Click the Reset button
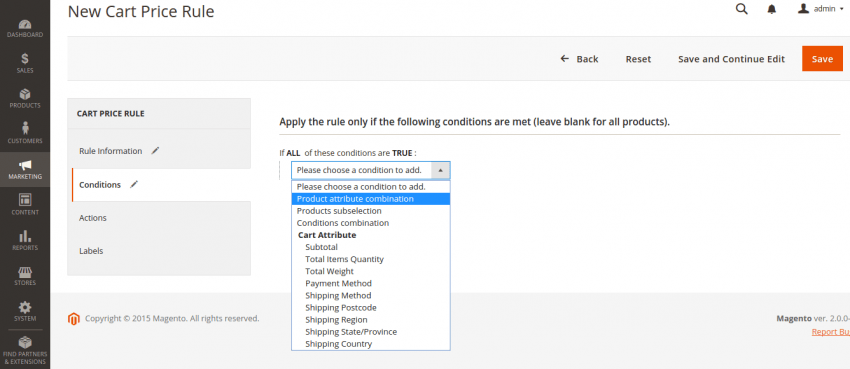Viewport: 850px width, 369px height. [x=638, y=59]
